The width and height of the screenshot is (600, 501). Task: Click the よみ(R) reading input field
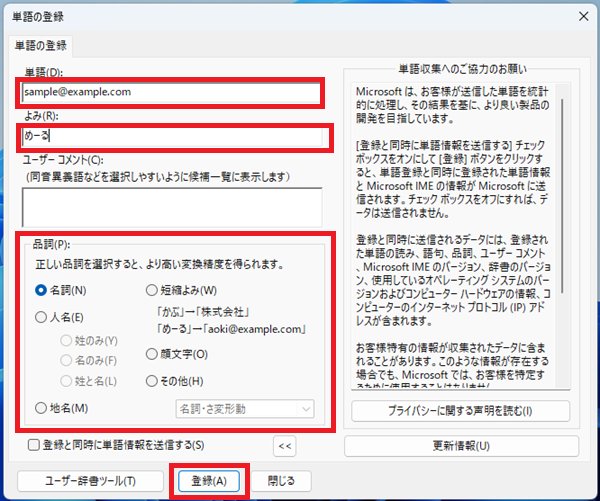pyautogui.click(x=174, y=136)
